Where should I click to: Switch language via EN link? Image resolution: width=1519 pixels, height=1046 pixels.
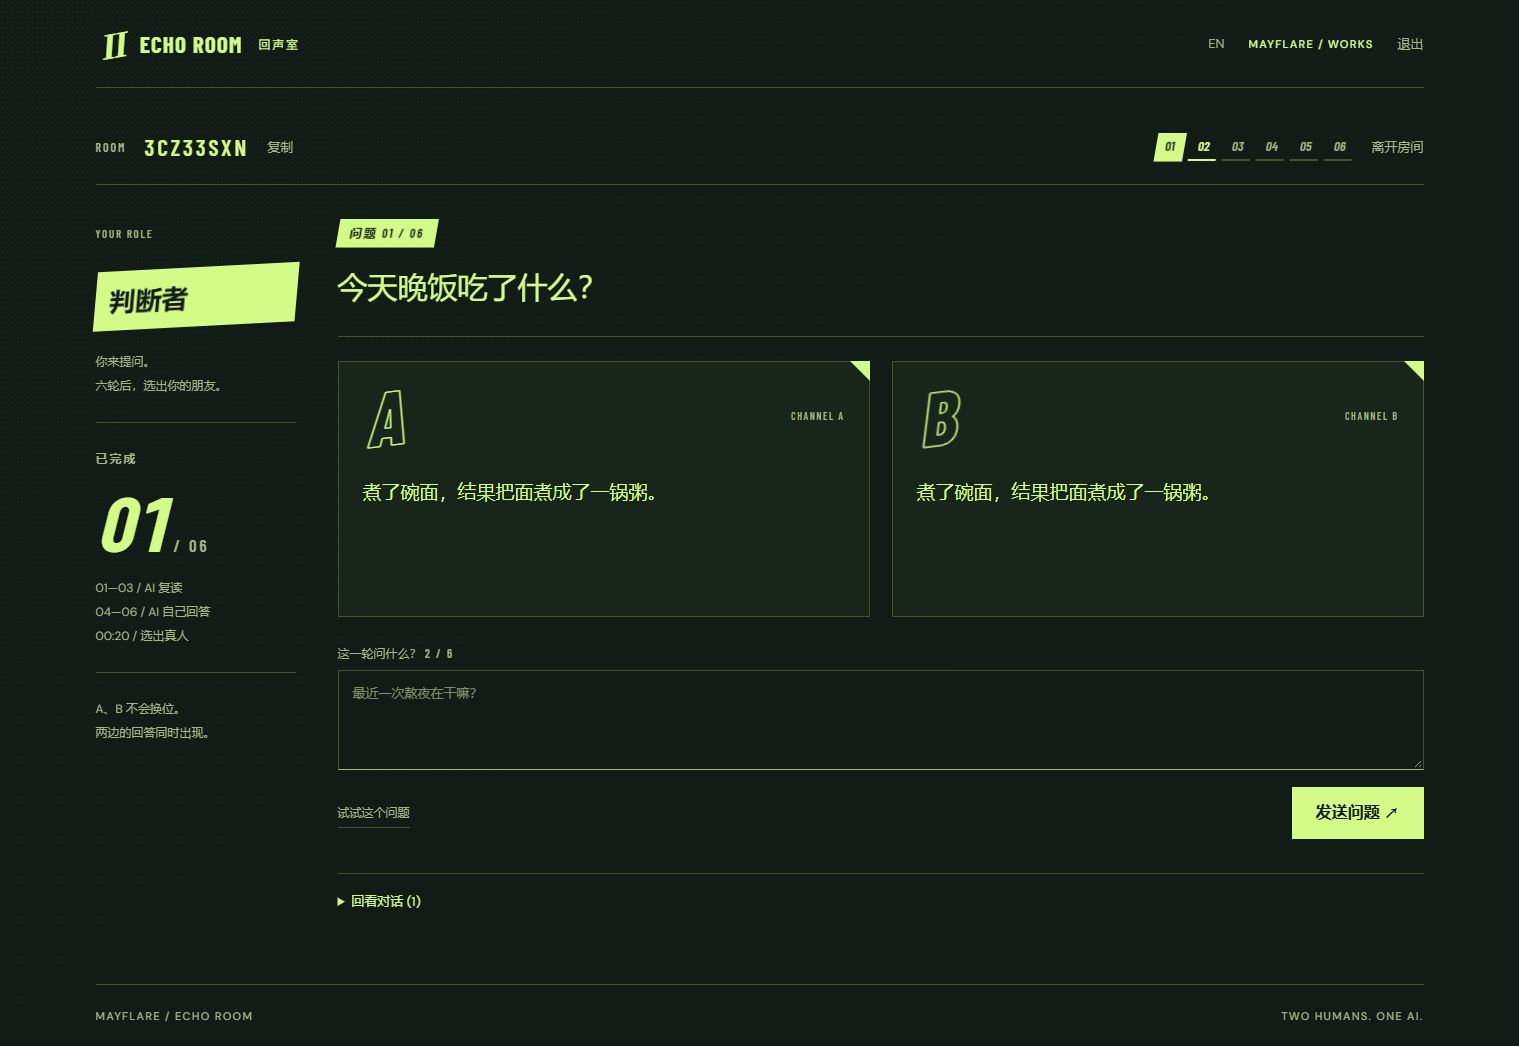[x=1216, y=44]
